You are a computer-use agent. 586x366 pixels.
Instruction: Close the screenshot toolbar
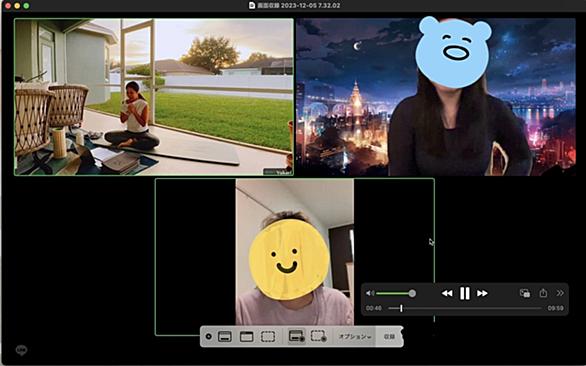point(209,336)
